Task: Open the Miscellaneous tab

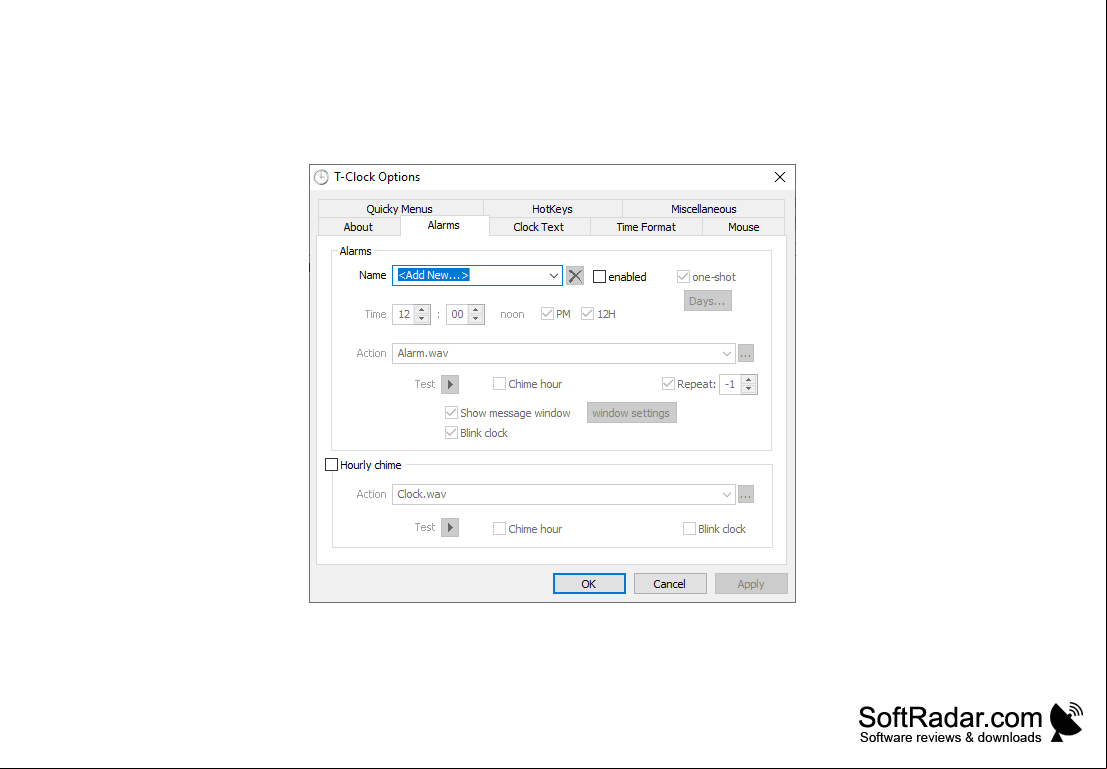Action: [x=703, y=209]
